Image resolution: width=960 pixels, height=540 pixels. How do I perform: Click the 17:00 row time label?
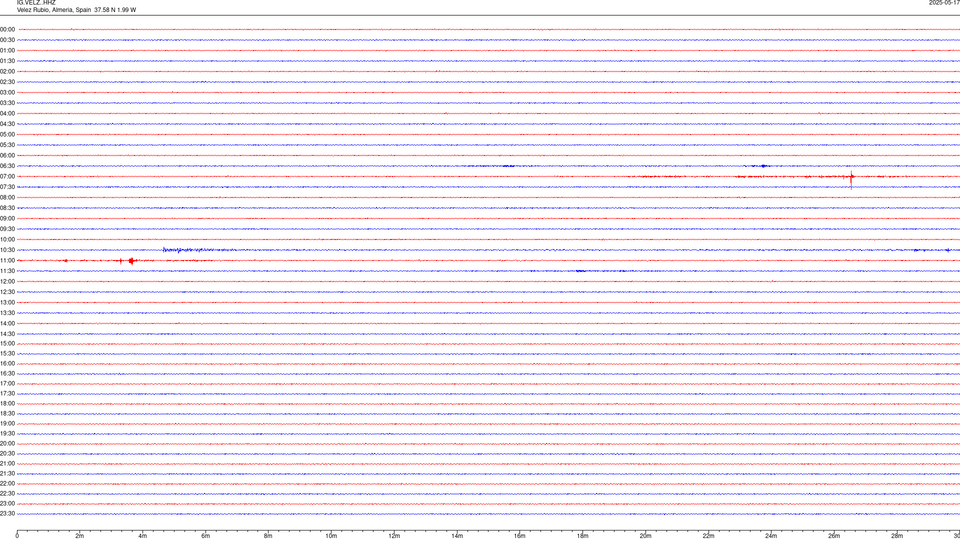pyautogui.click(x=8, y=384)
